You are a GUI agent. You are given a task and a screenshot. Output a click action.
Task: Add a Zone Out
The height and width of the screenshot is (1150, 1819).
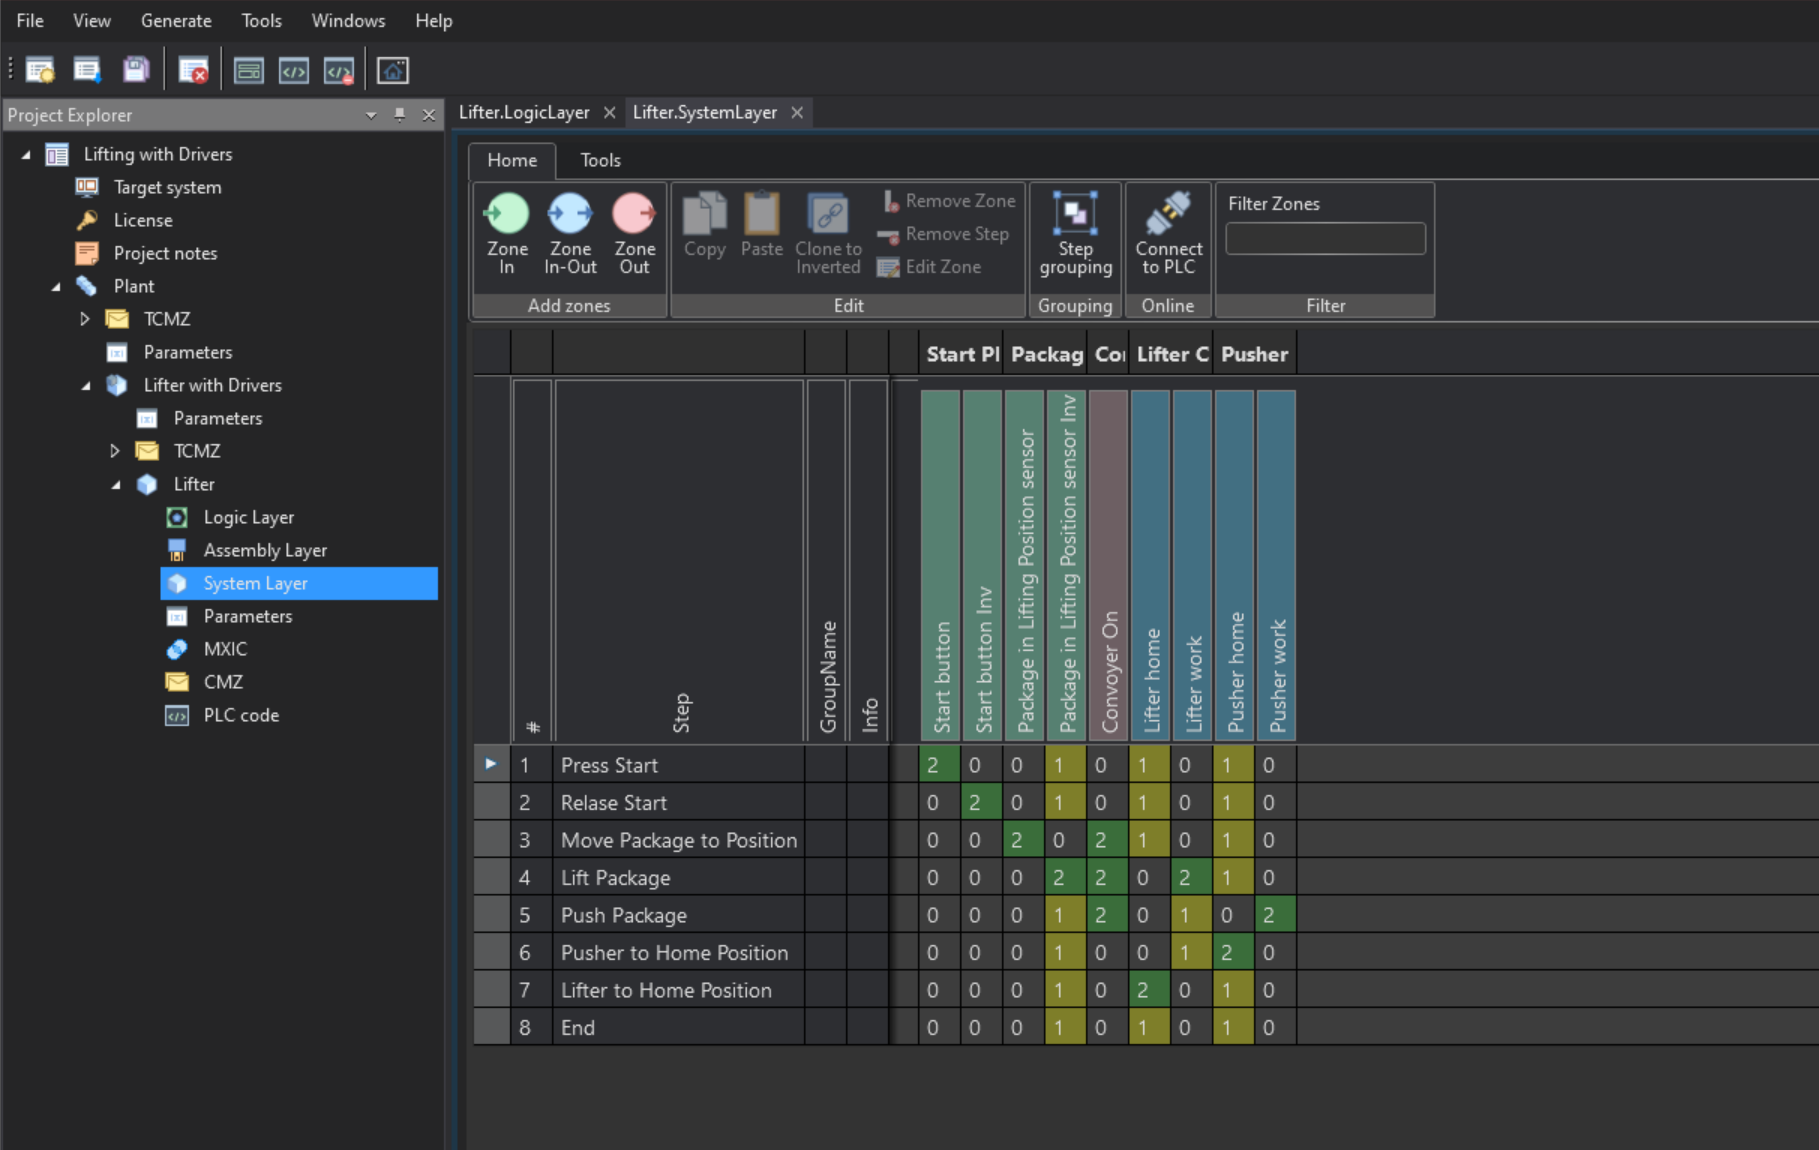pyautogui.click(x=634, y=235)
